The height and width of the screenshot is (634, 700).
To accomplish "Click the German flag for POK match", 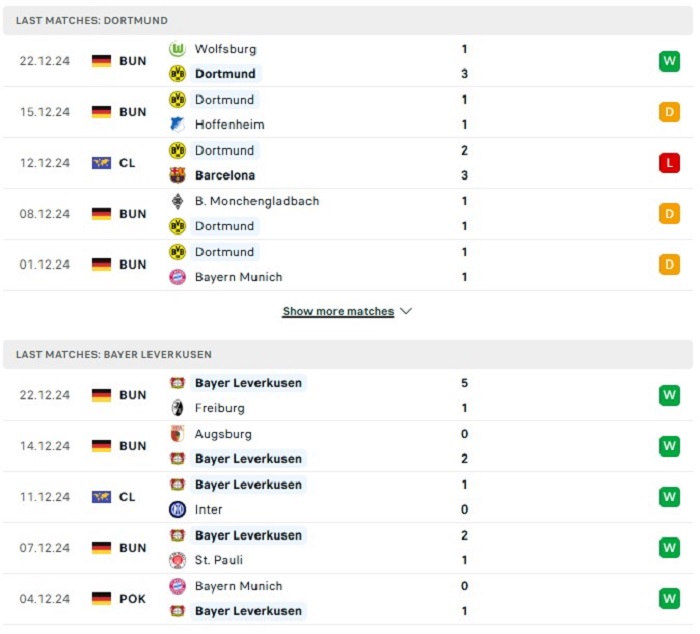I will point(101,598).
